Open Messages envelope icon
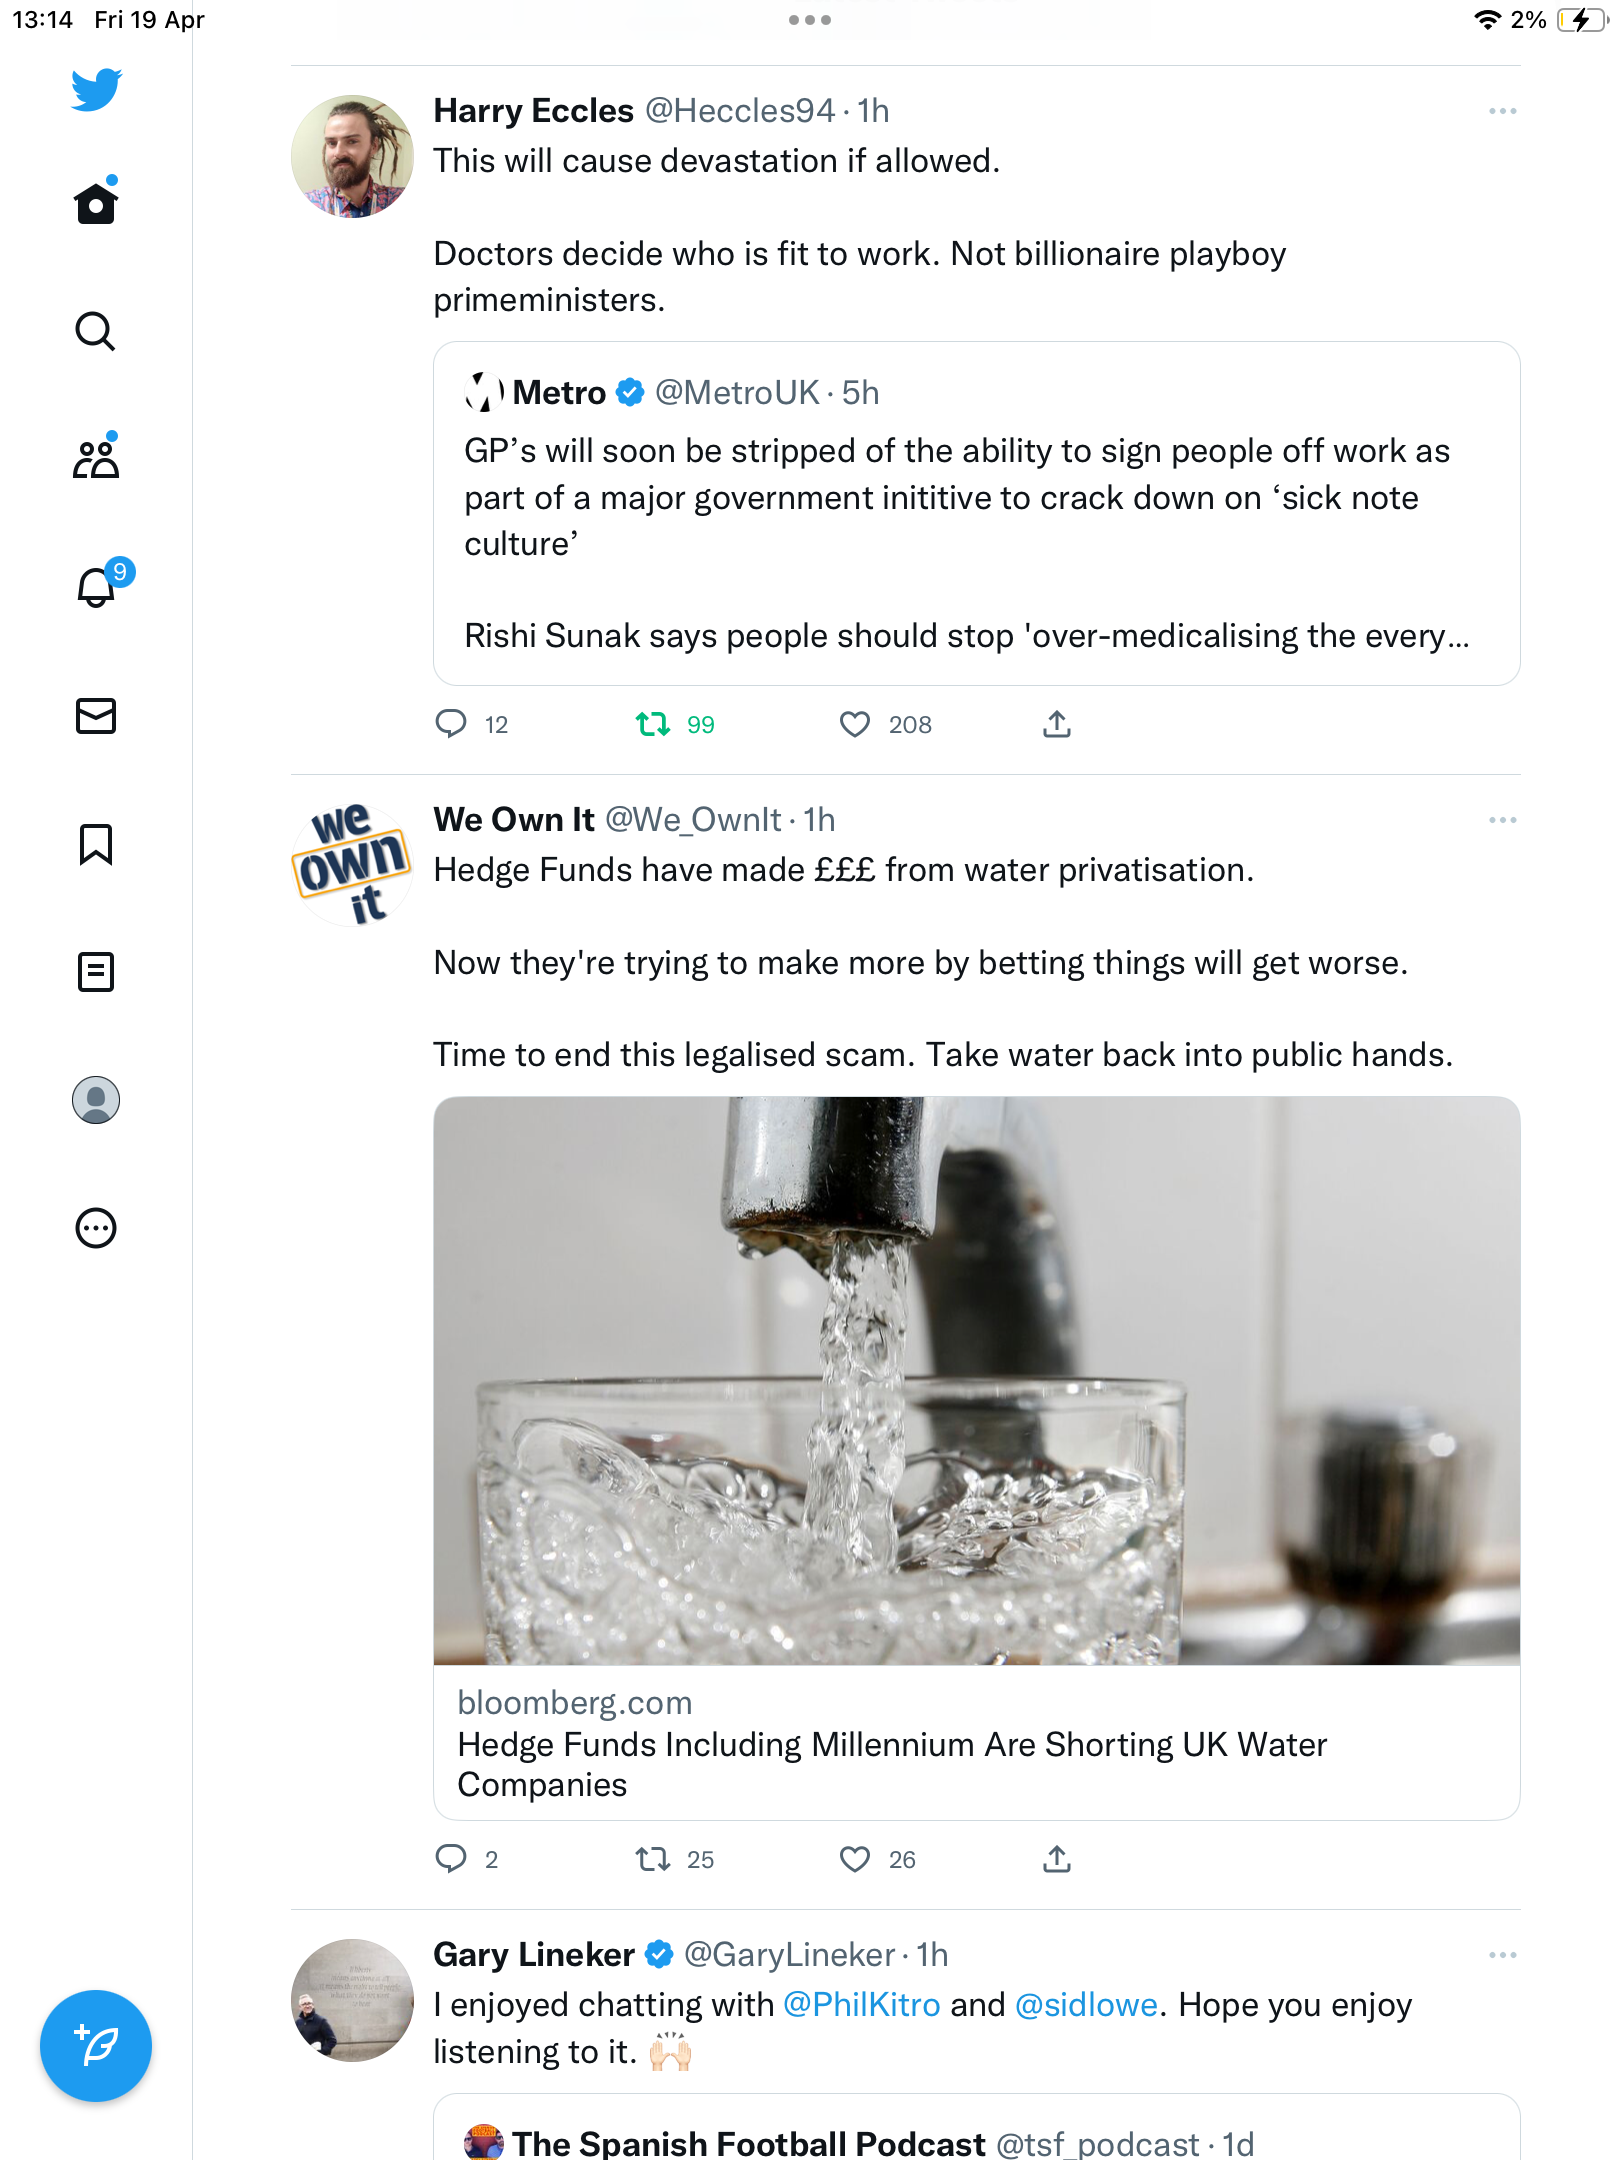 pos(96,716)
